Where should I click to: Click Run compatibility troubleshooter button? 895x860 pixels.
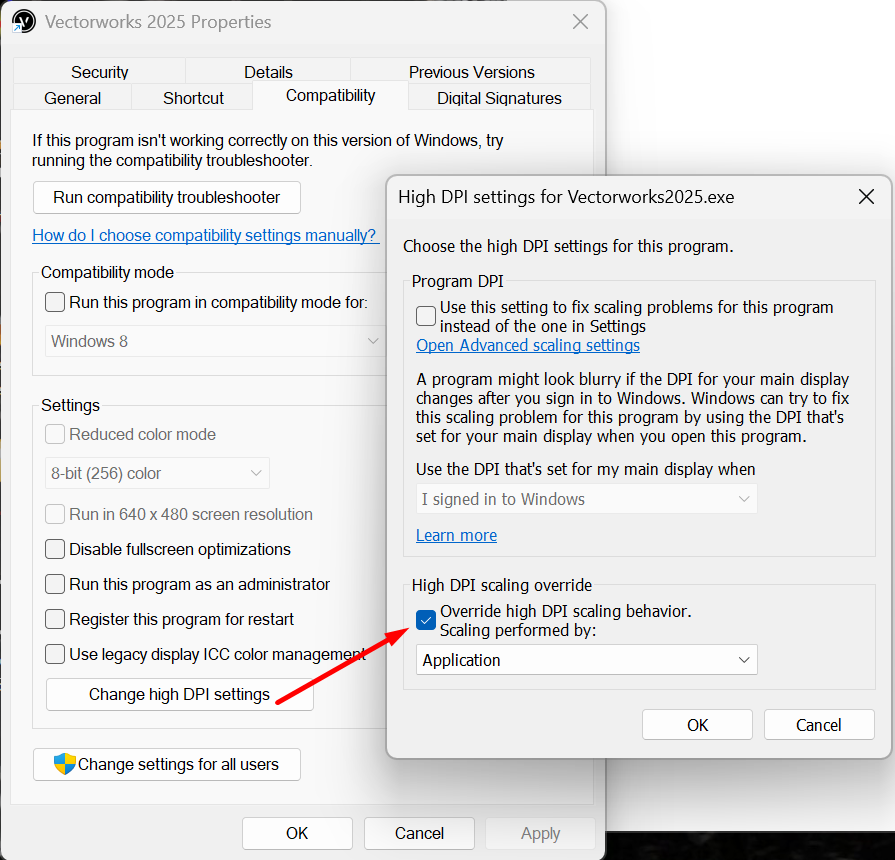coord(167,197)
